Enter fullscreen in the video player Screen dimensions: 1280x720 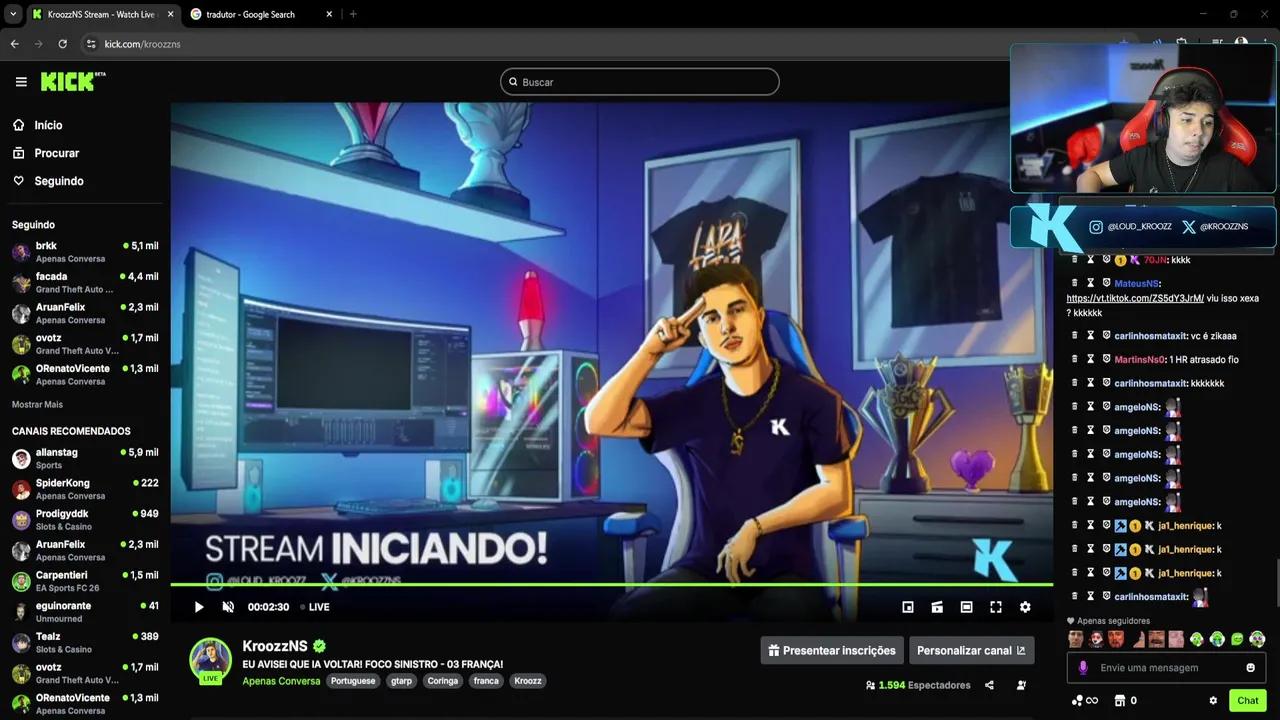(996, 607)
